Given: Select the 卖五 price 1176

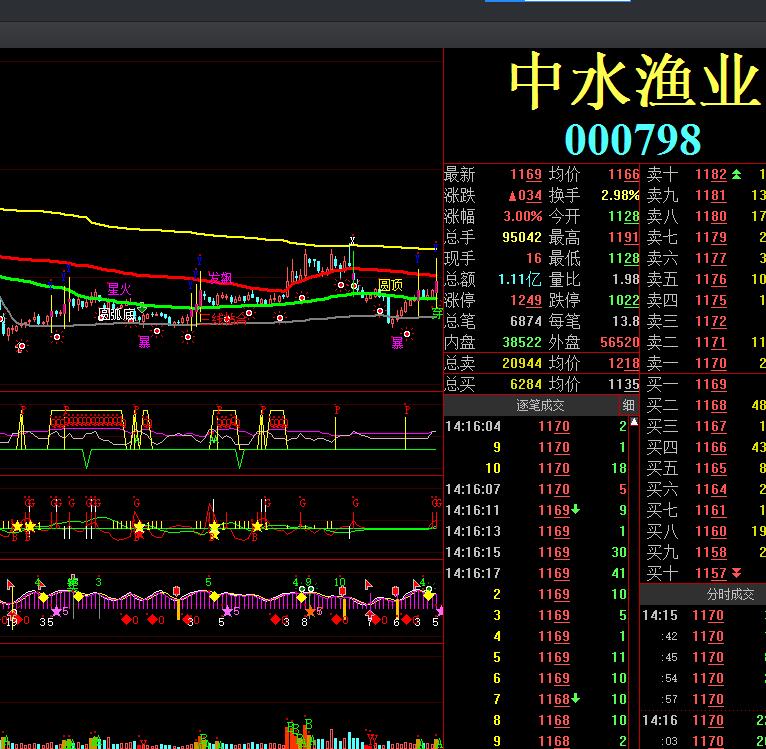Looking at the screenshot, I should coord(711,279).
